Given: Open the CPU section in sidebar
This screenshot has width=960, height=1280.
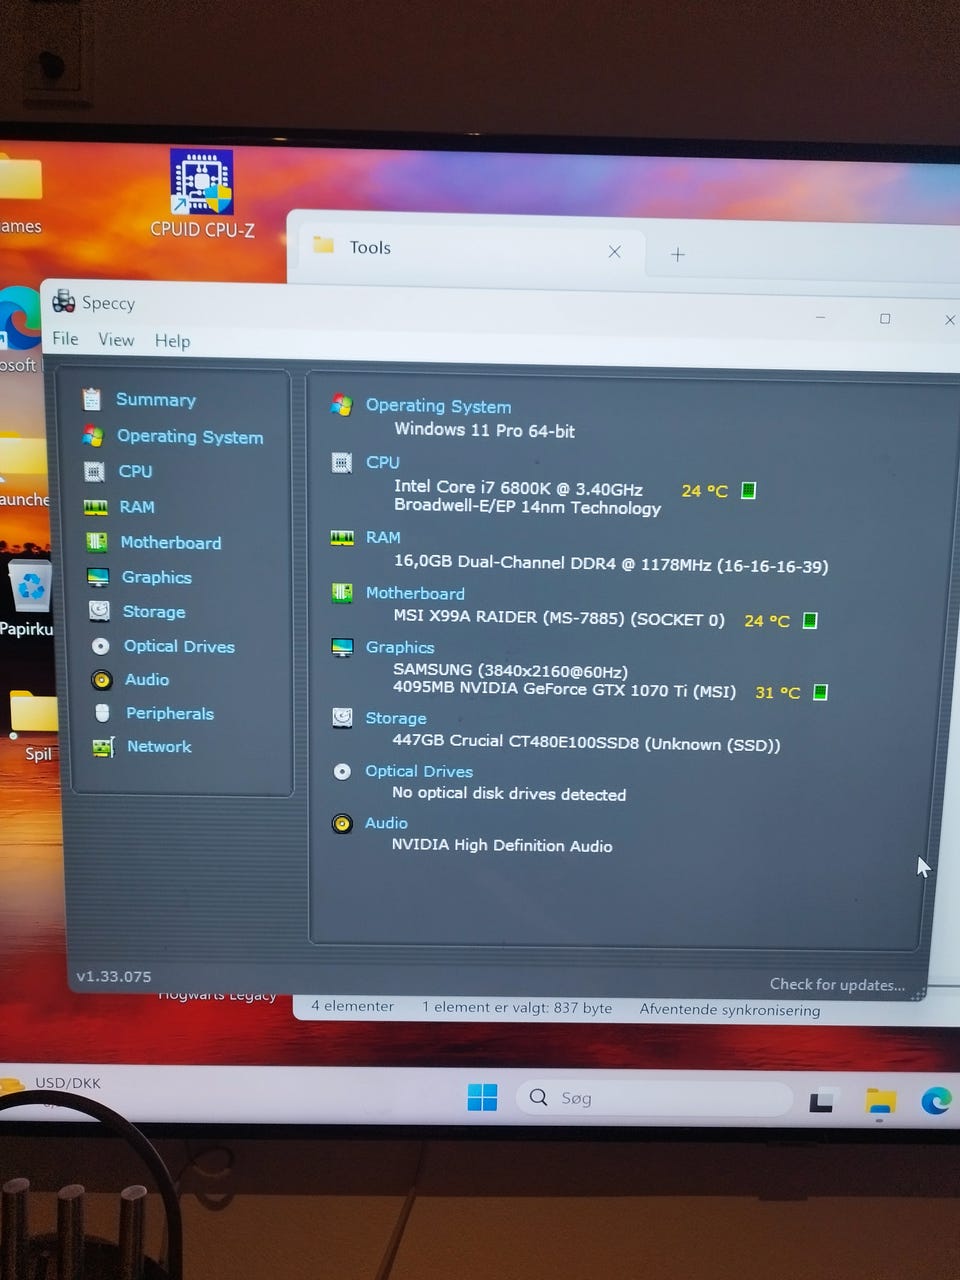Looking at the screenshot, I should click(135, 471).
